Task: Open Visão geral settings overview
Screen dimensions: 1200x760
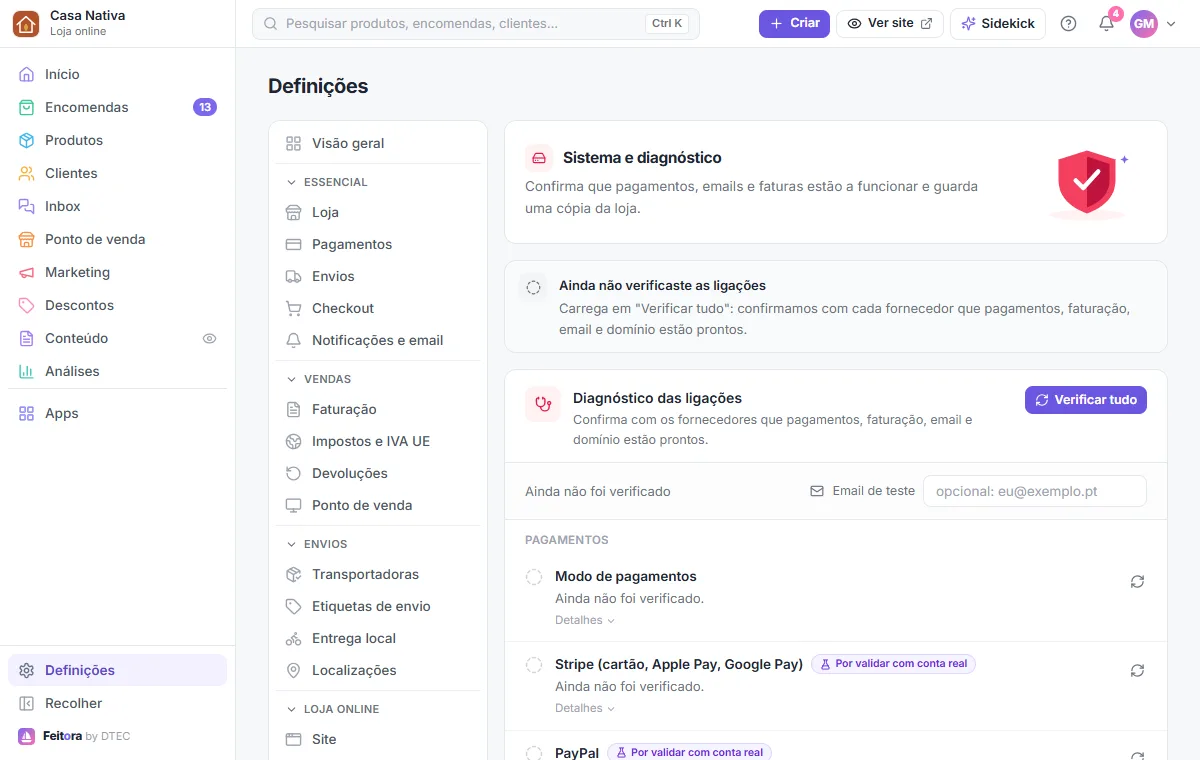Action: [378, 143]
